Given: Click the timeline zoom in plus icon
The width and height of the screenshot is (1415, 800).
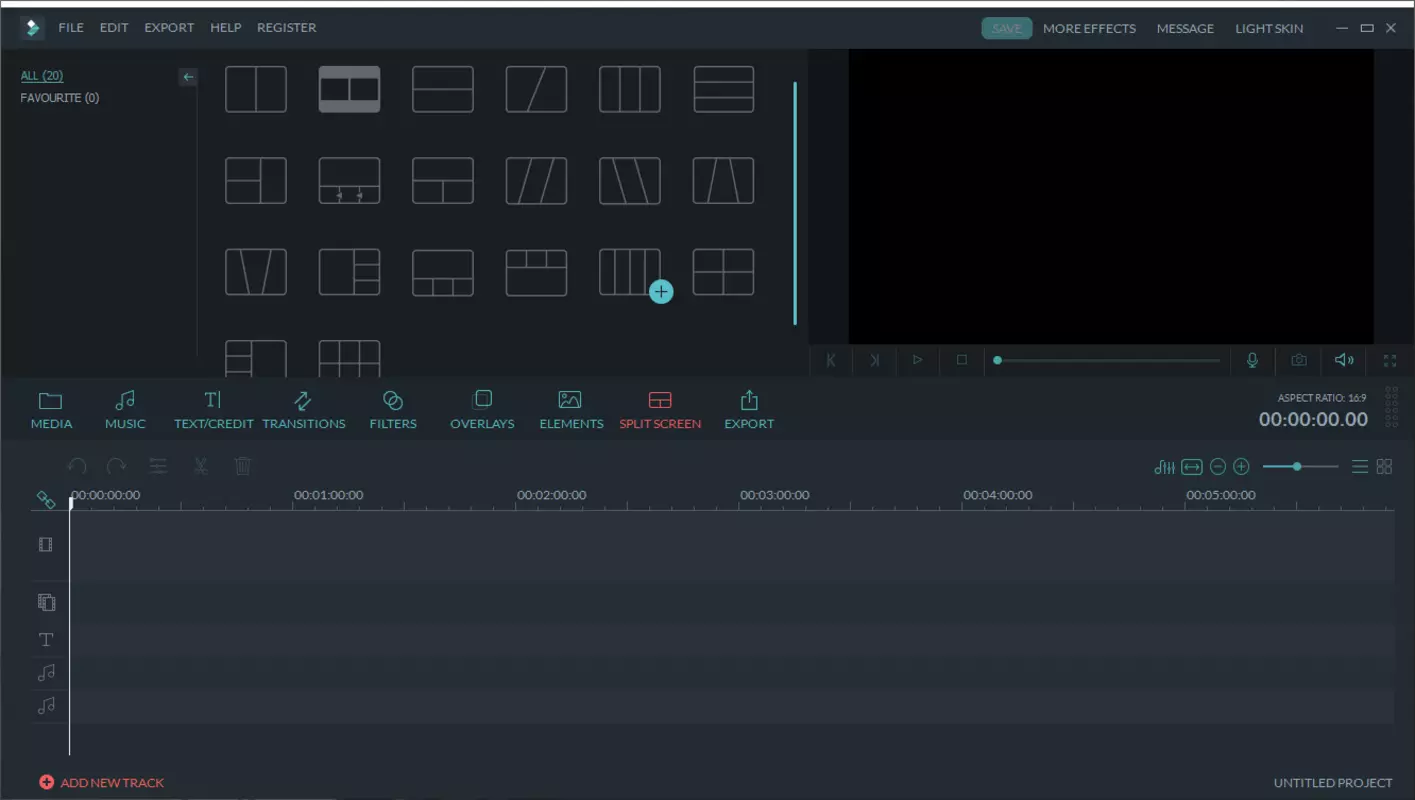Looking at the screenshot, I should [x=1241, y=467].
